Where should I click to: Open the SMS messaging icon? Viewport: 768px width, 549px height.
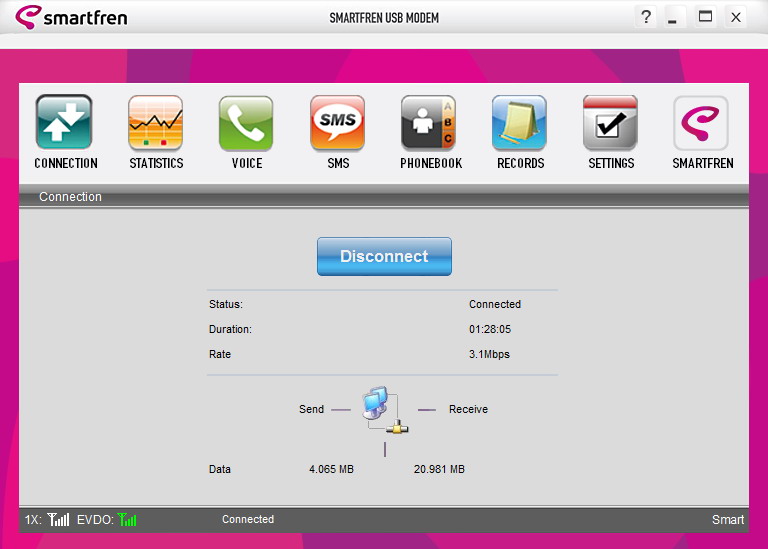(337, 123)
